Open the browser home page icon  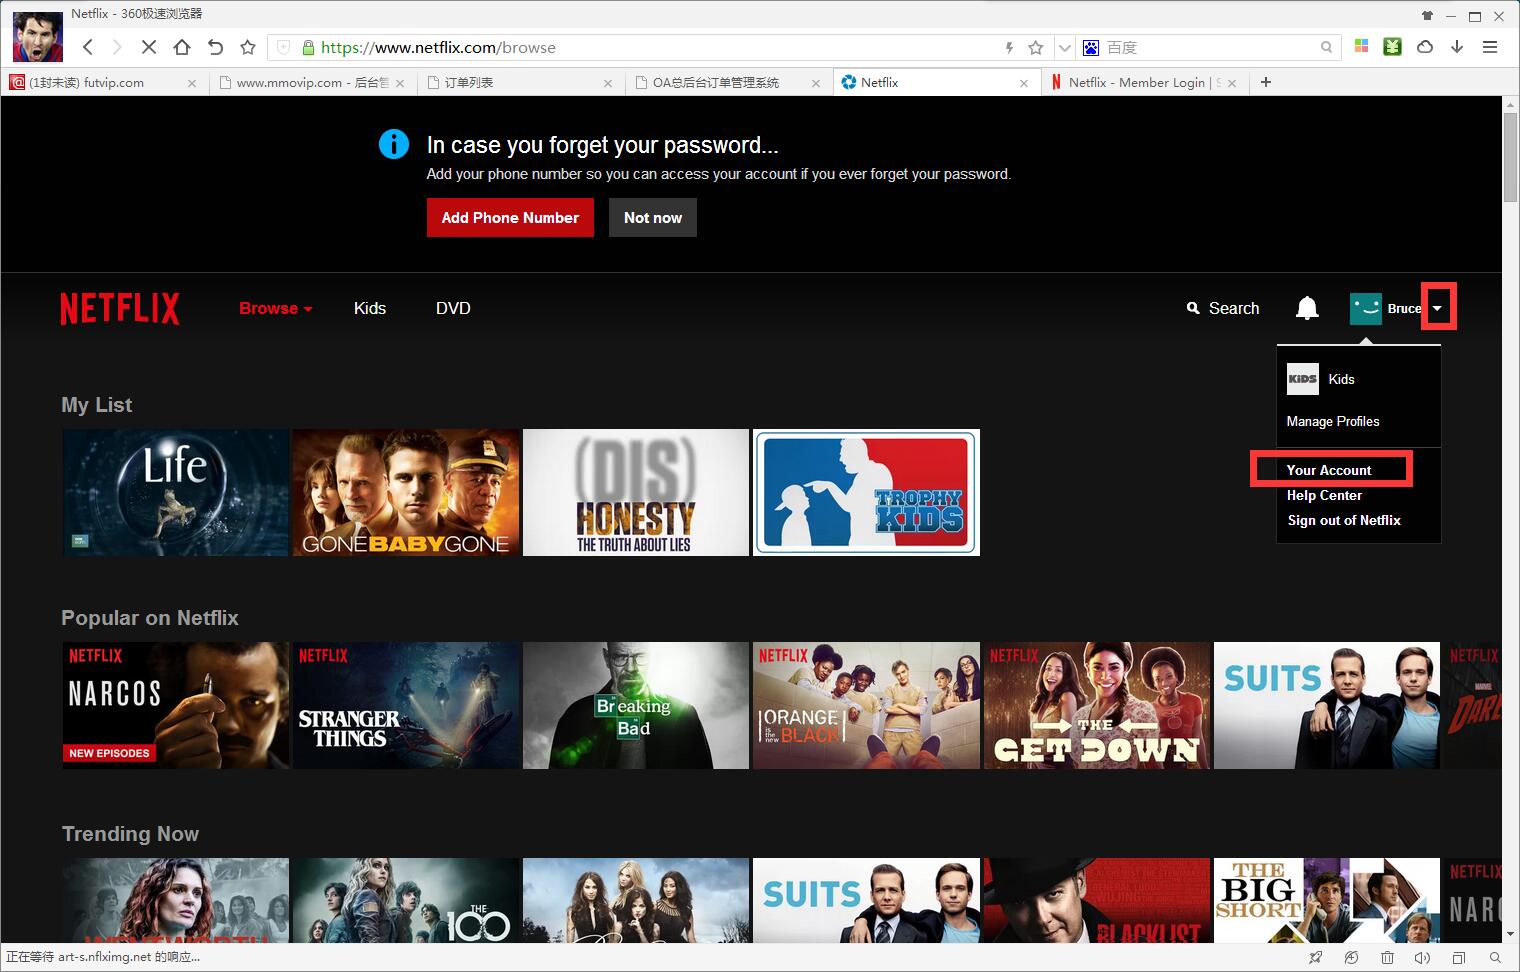[182, 47]
